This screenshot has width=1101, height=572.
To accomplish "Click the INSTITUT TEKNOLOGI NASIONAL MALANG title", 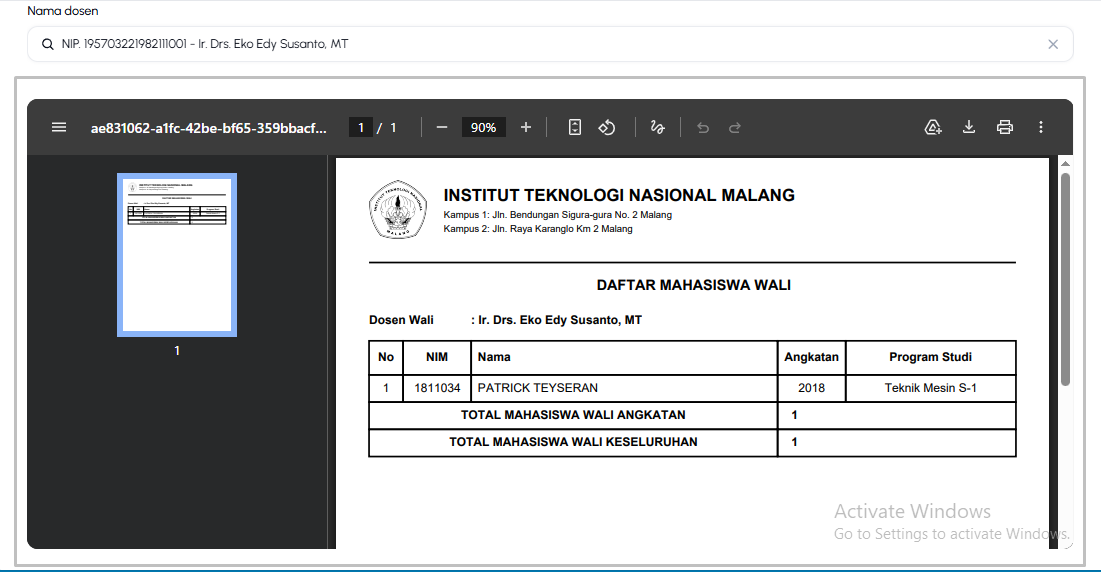I will click(x=619, y=195).
